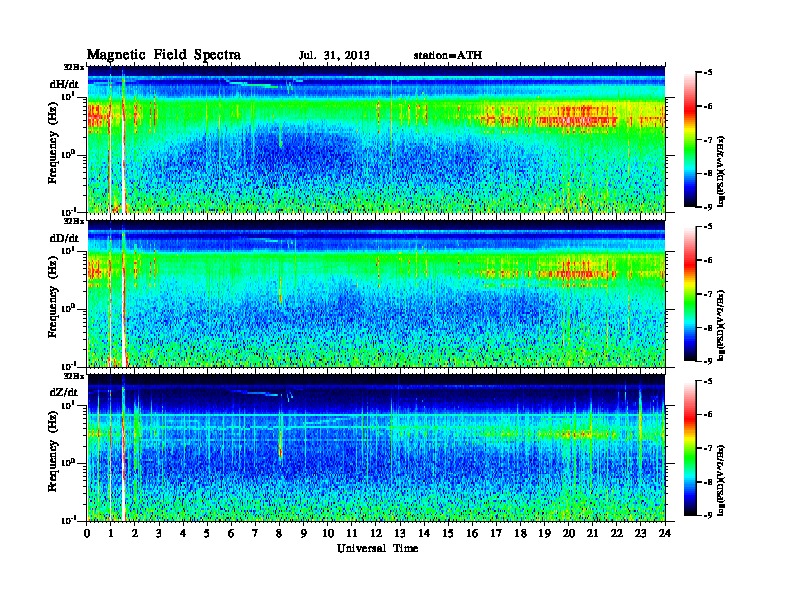
Task: Click hour '6' on the time axis
Action: point(231,533)
